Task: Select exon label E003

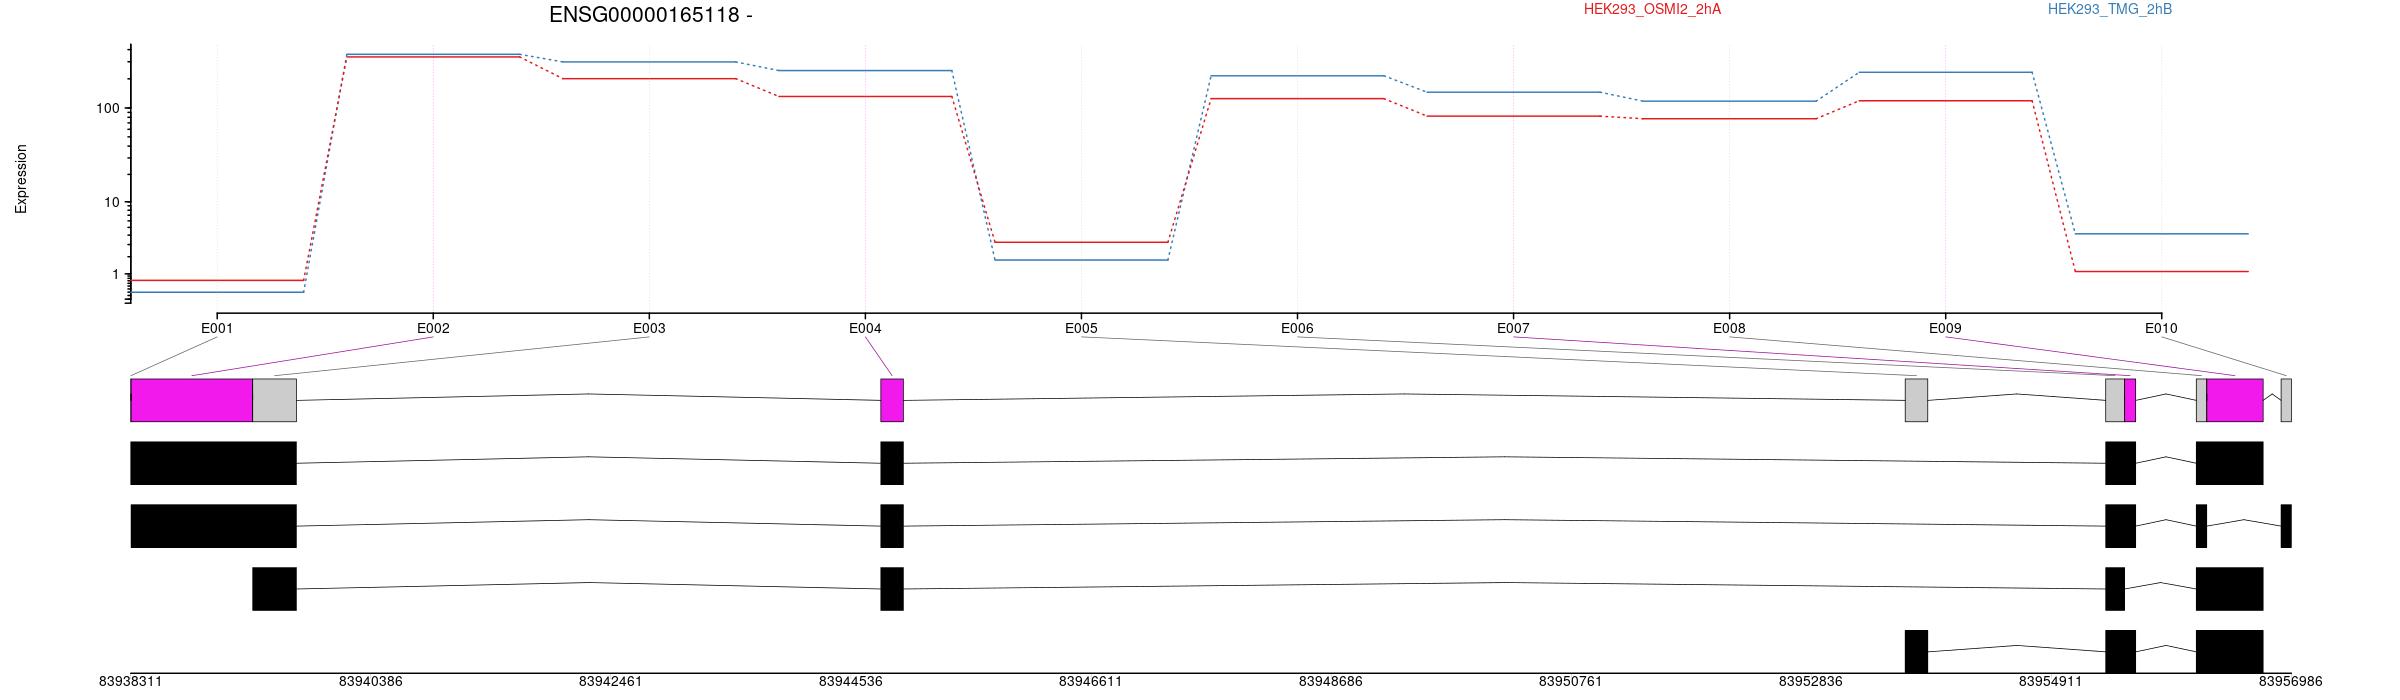Action: click(x=649, y=328)
